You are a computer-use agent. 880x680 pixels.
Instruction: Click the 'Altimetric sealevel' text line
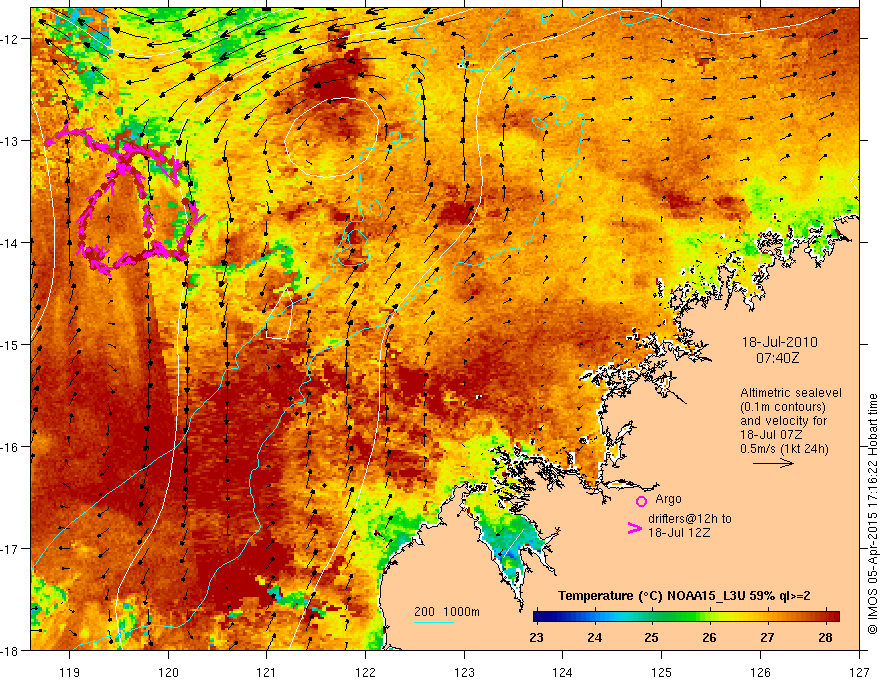pyautogui.click(x=791, y=393)
